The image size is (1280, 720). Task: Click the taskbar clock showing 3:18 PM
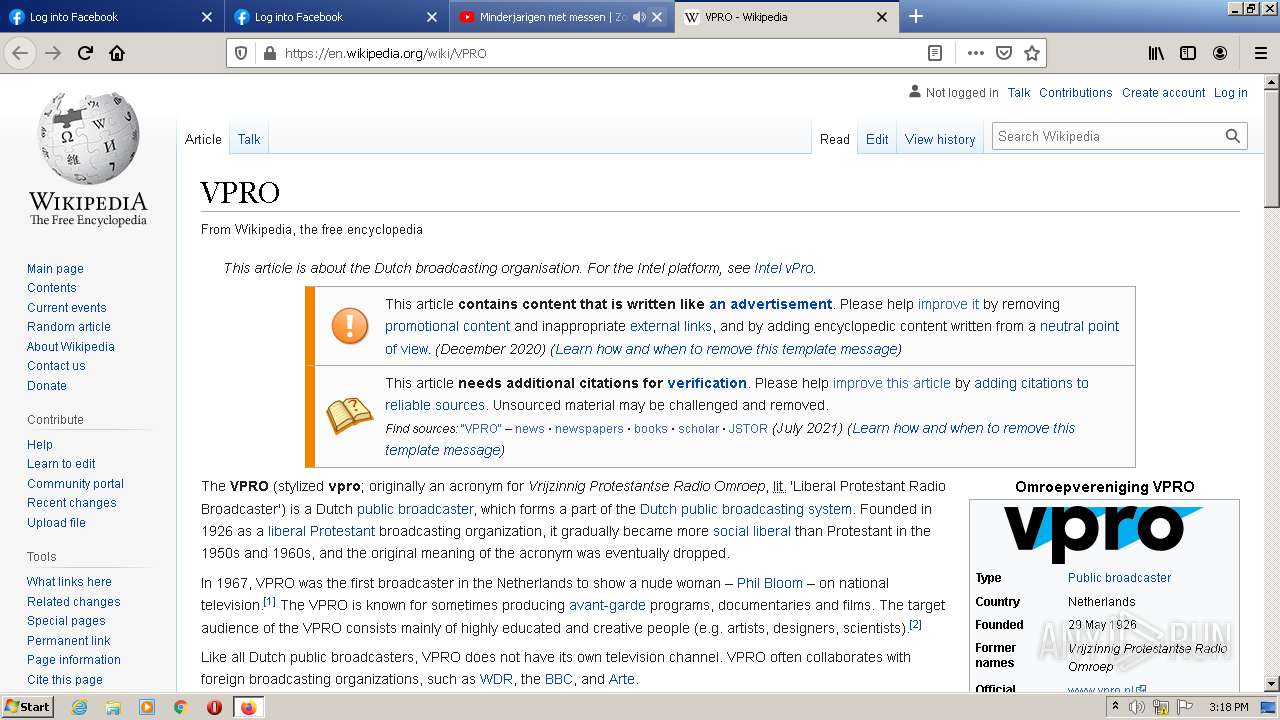pyautogui.click(x=1228, y=707)
